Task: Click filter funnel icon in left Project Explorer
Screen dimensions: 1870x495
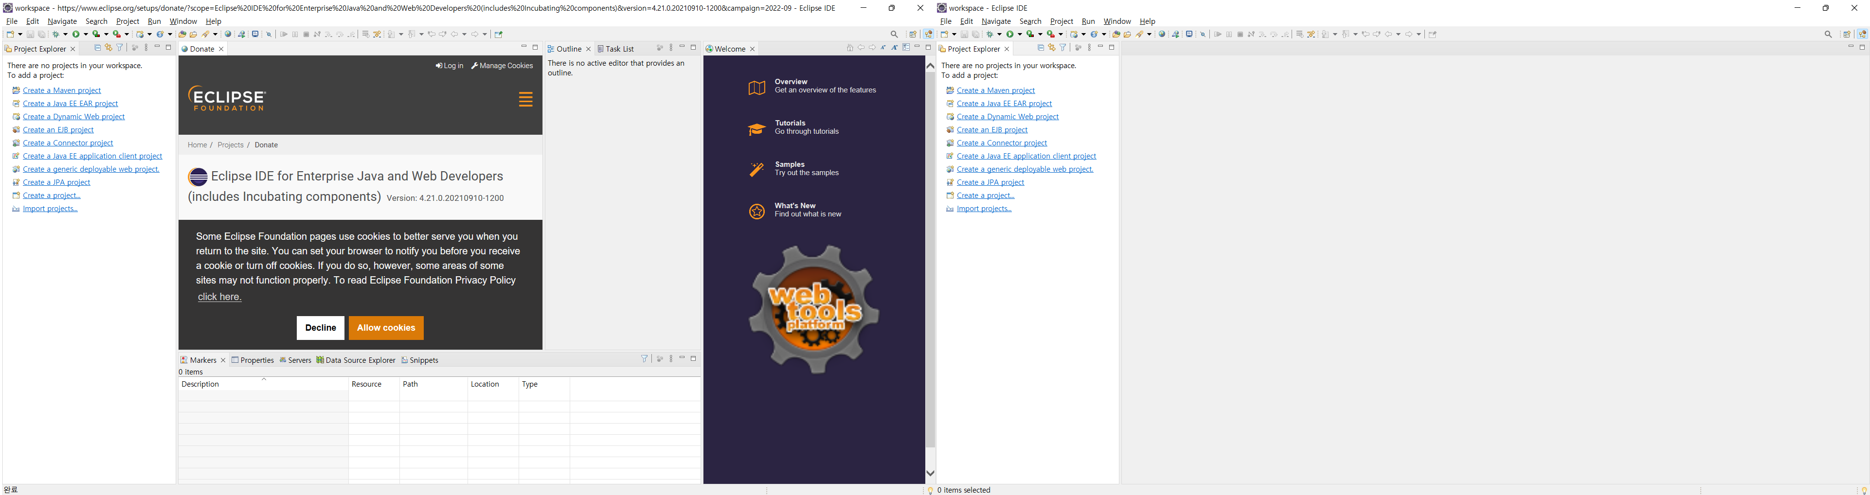Action: [120, 47]
